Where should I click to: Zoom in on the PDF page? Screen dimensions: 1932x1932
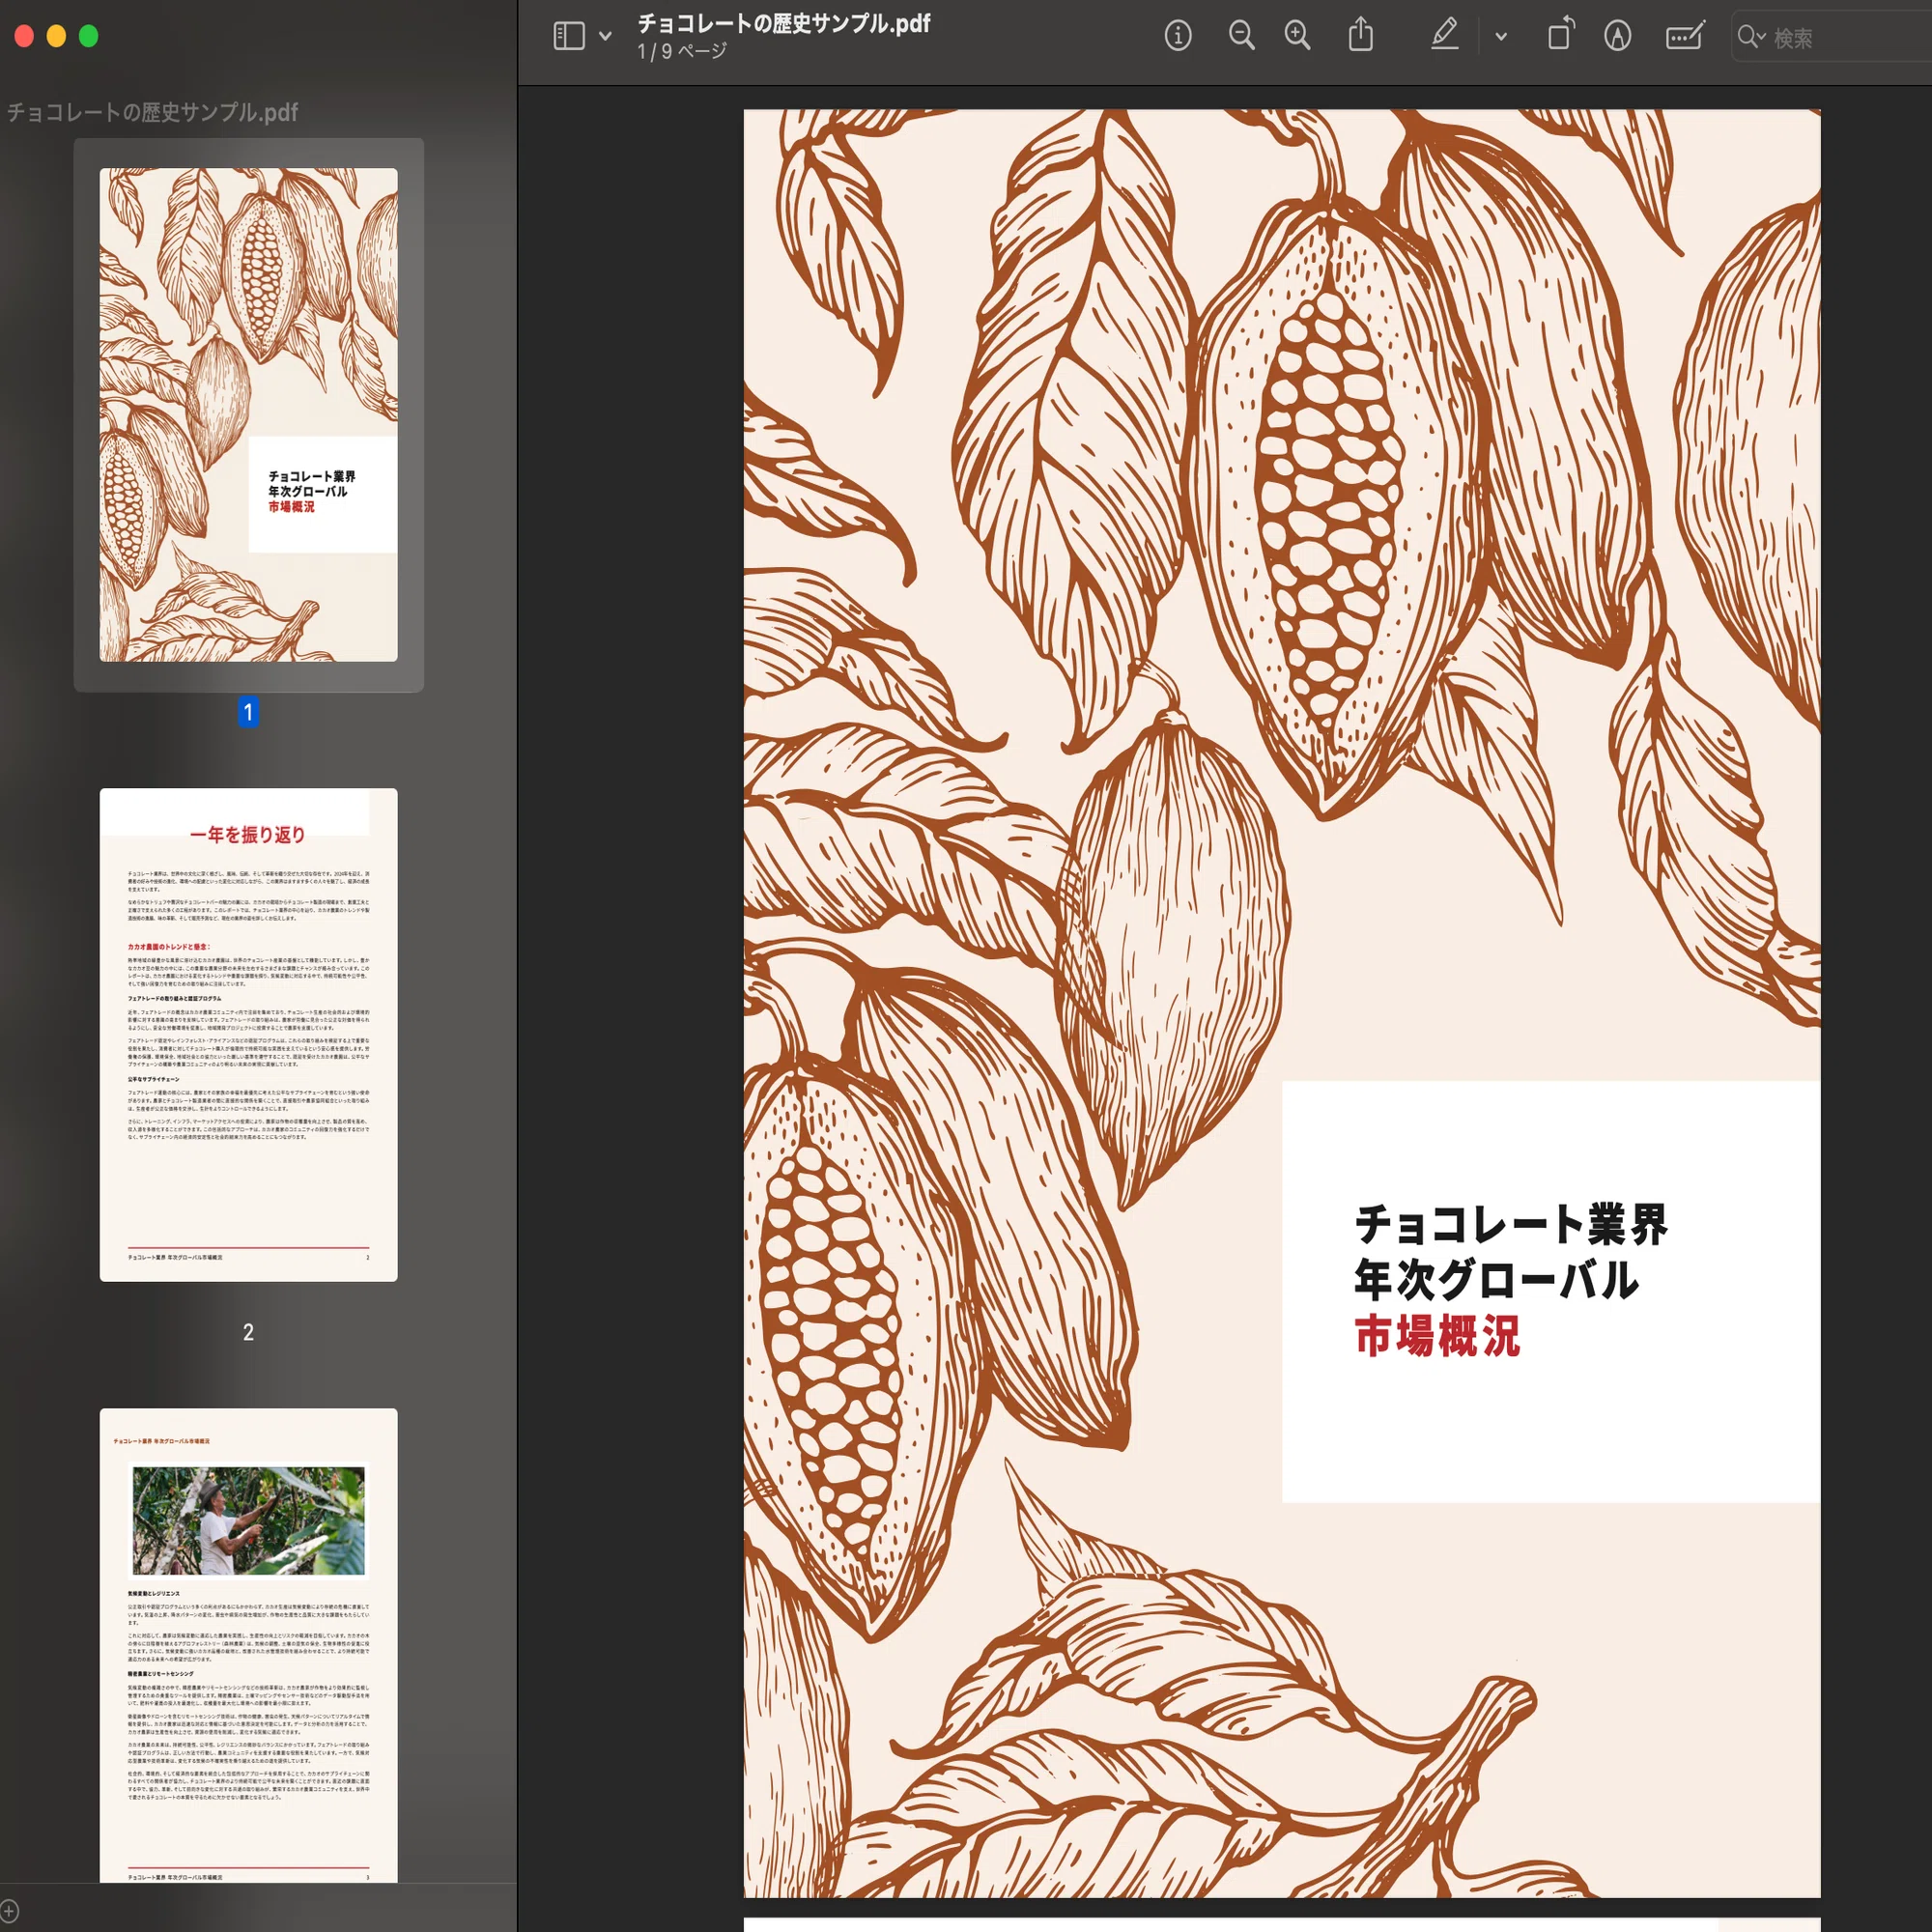click(x=1297, y=36)
